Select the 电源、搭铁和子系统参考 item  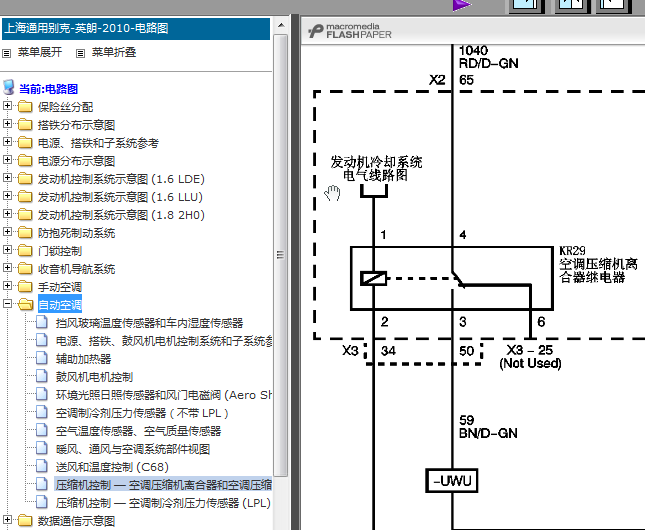[98, 143]
